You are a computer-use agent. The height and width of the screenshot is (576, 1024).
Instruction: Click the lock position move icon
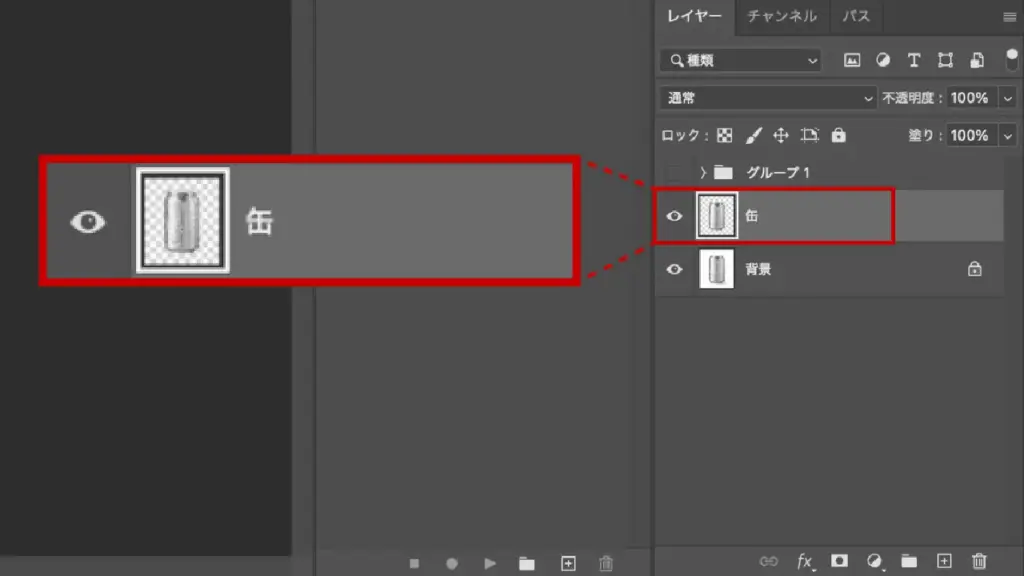pyautogui.click(x=781, y=135)
